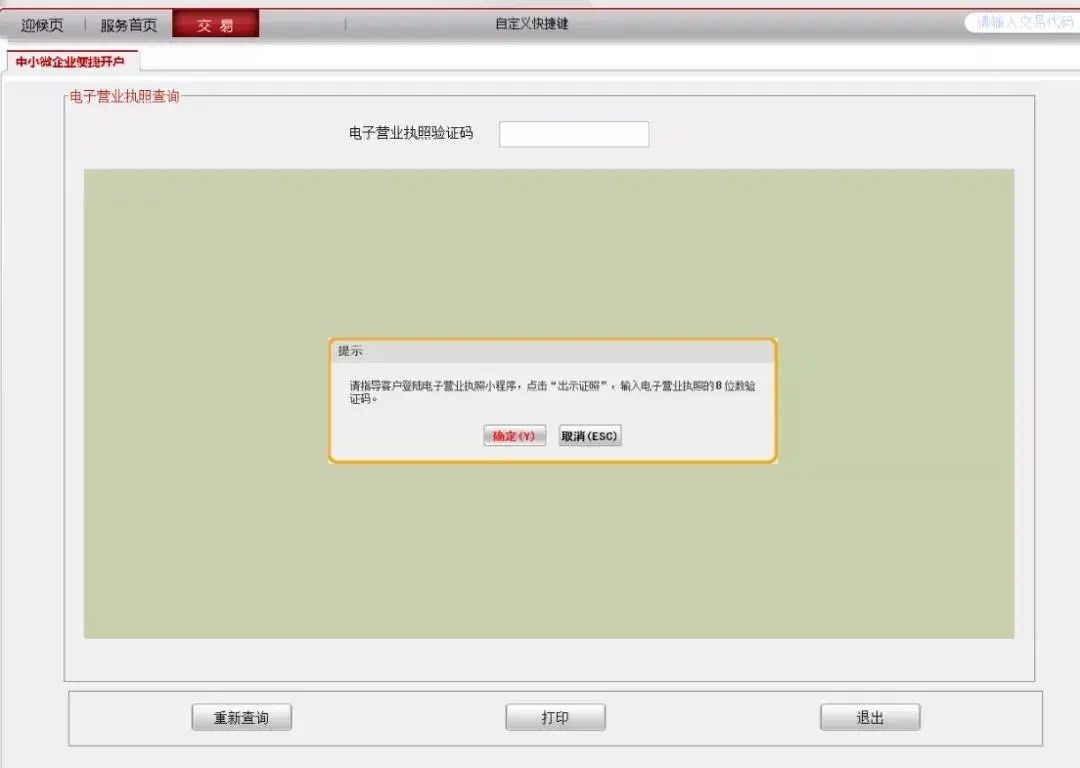Screen dimensions: 1080x768
Task: Confirm the prompt with 确定(Y)
Action: pyautogui.click(x=514, y=436)
